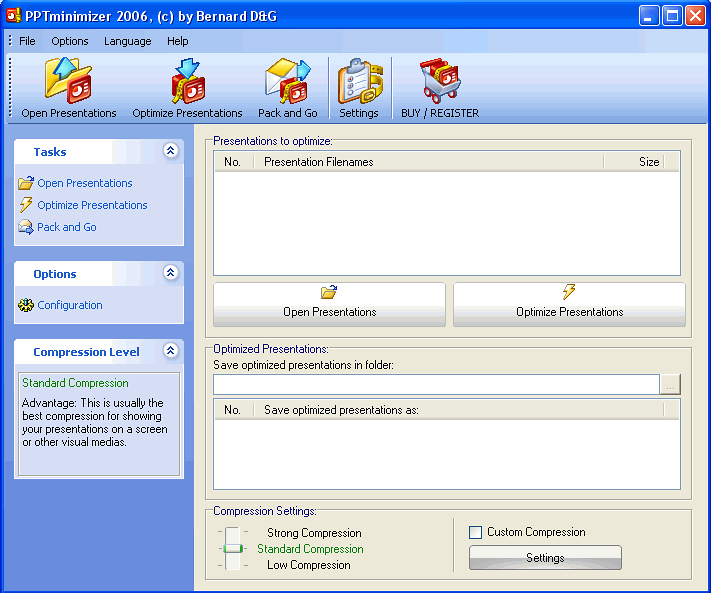Open Settings from the toolbar clipboard icon

tap(360, 81)
